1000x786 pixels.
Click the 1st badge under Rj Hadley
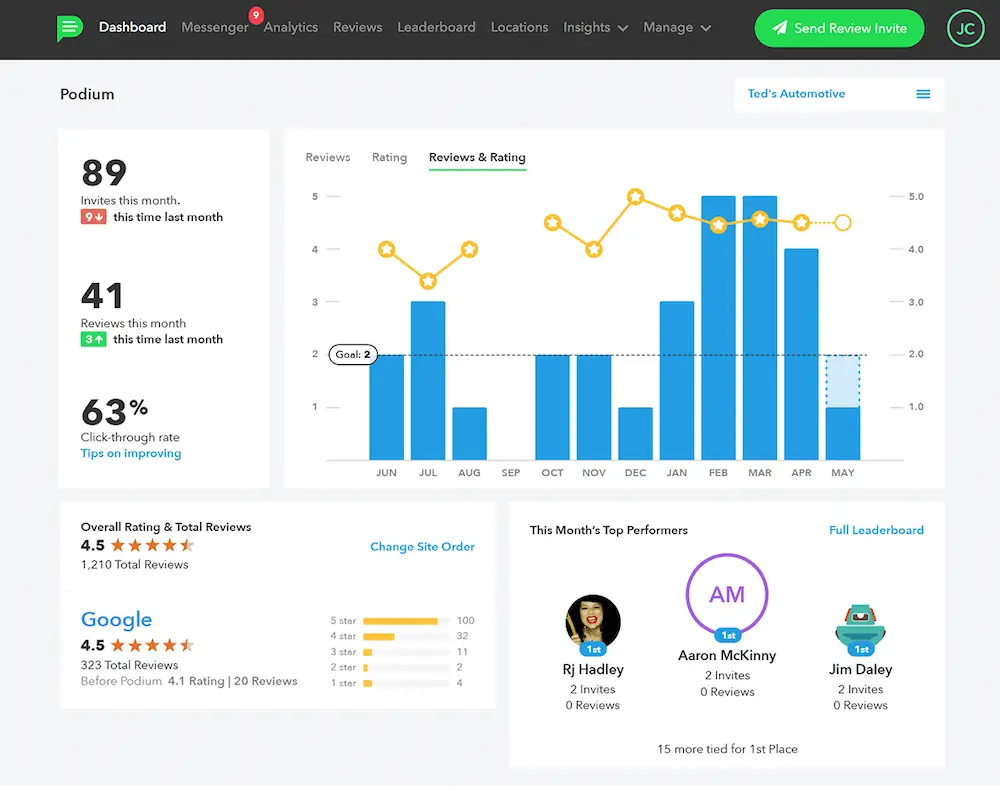tap(593, 649)
